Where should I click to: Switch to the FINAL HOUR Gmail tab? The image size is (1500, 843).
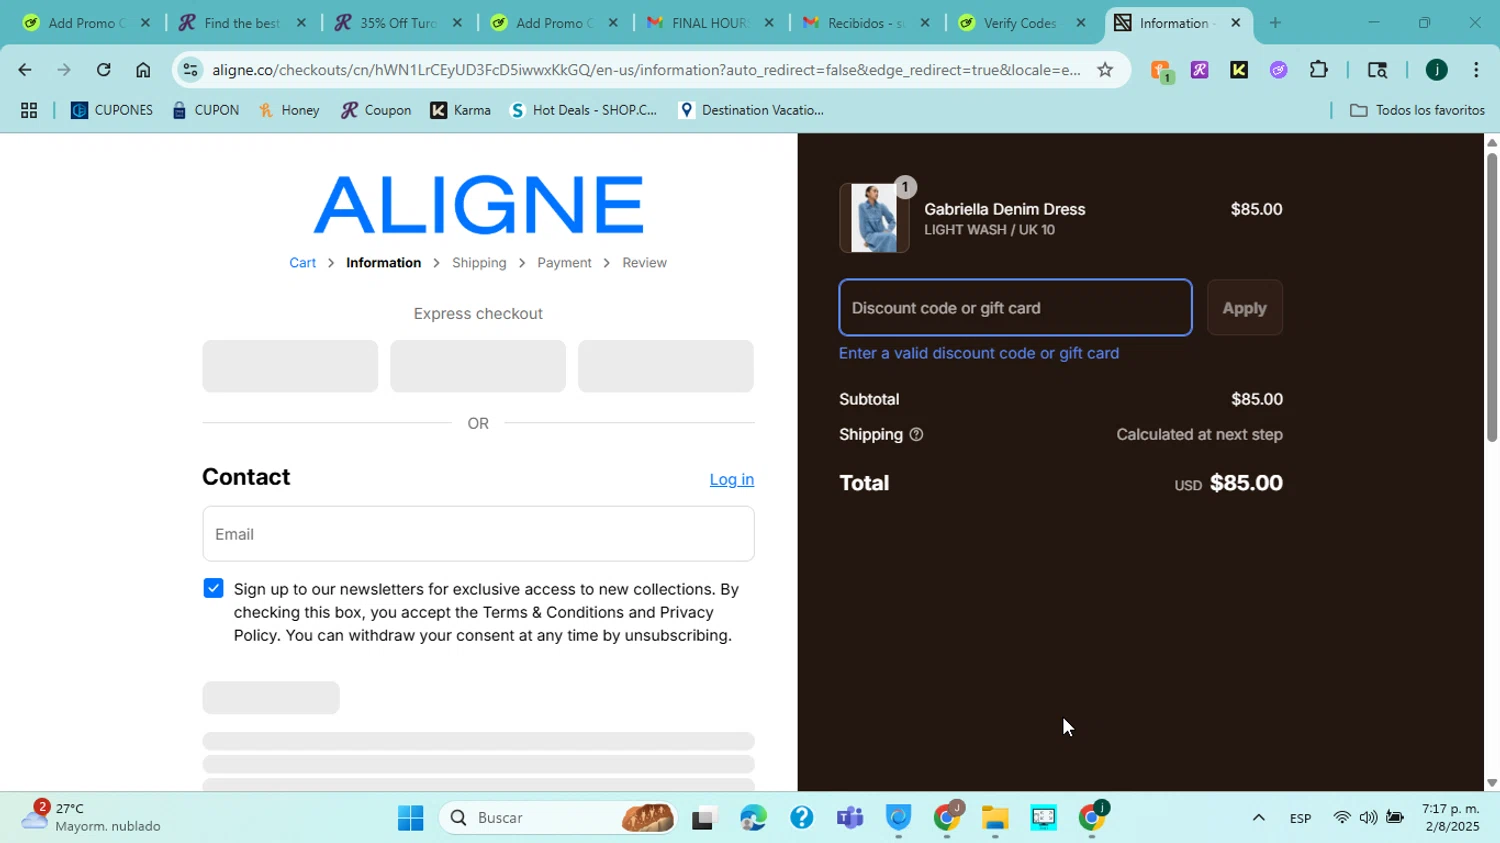click(709, 22)
